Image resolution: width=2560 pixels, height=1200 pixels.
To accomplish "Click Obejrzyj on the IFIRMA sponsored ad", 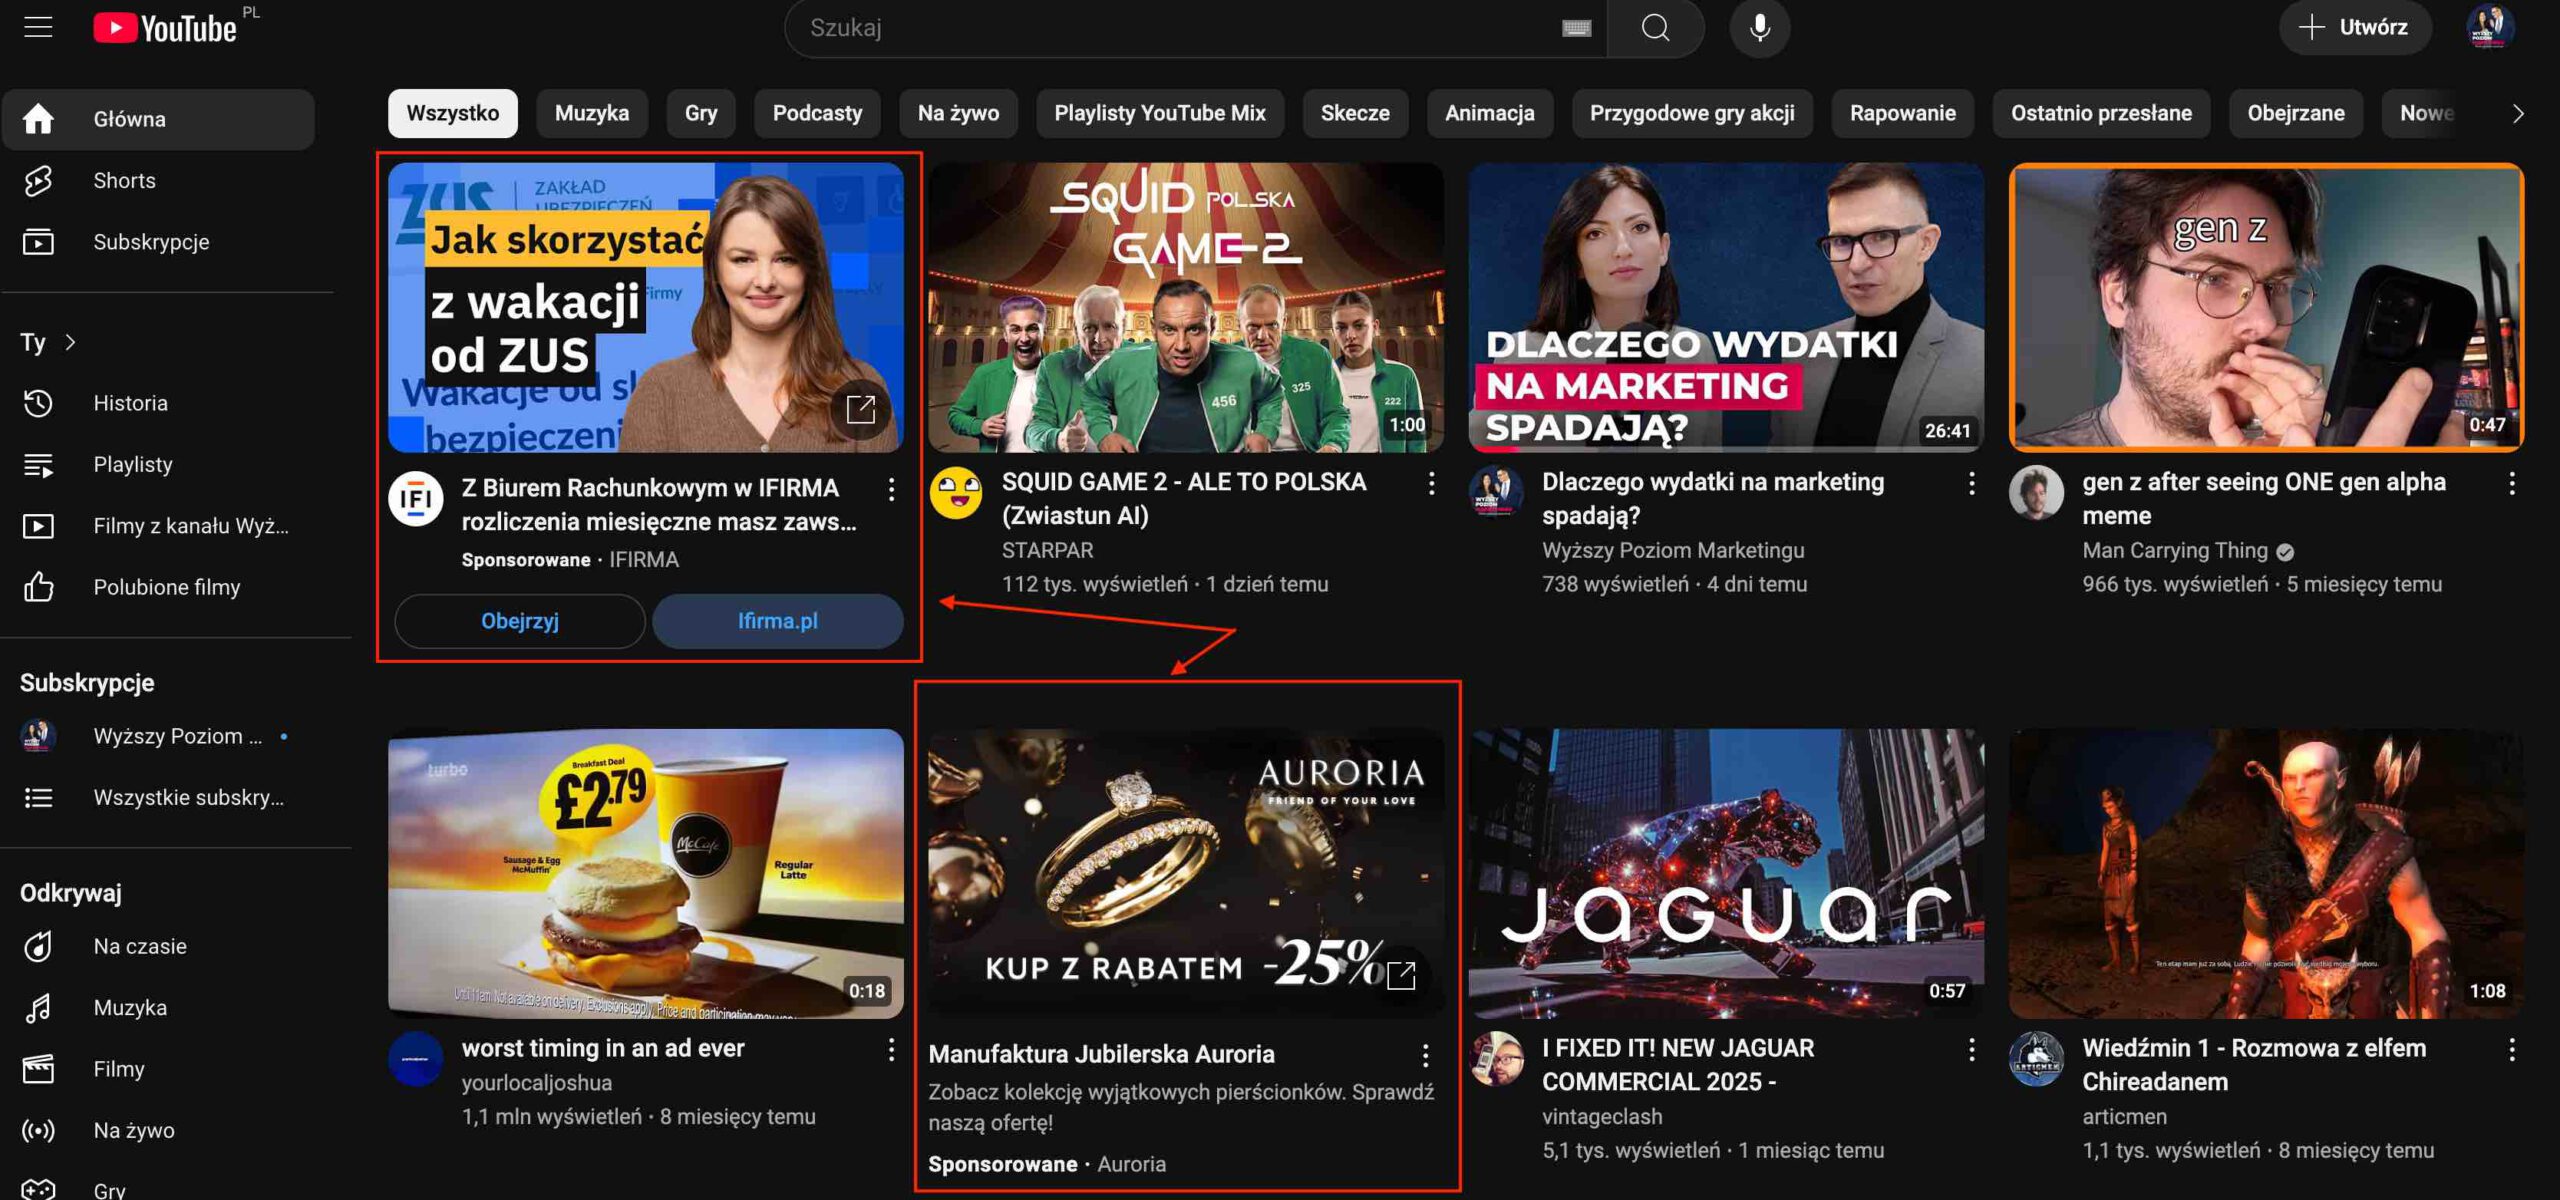I will pyautogui.click(x=519, y=621).
